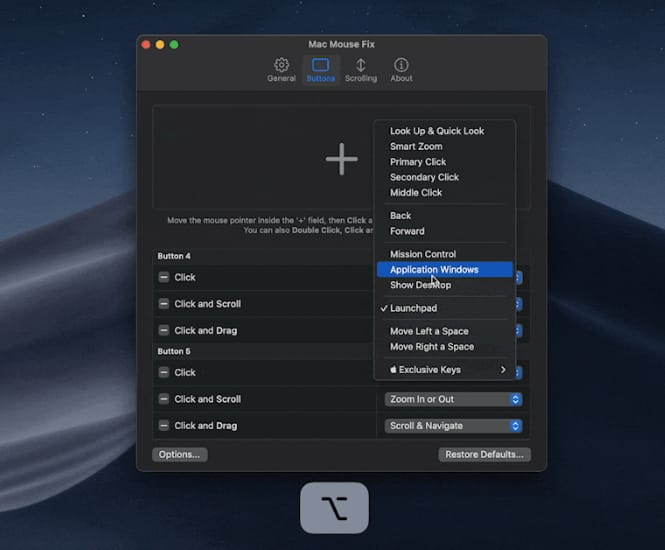Viewport: 665px width, 550px height.
Task: Open the Scroll & Navigate dropdown
Action: (453, 426)
